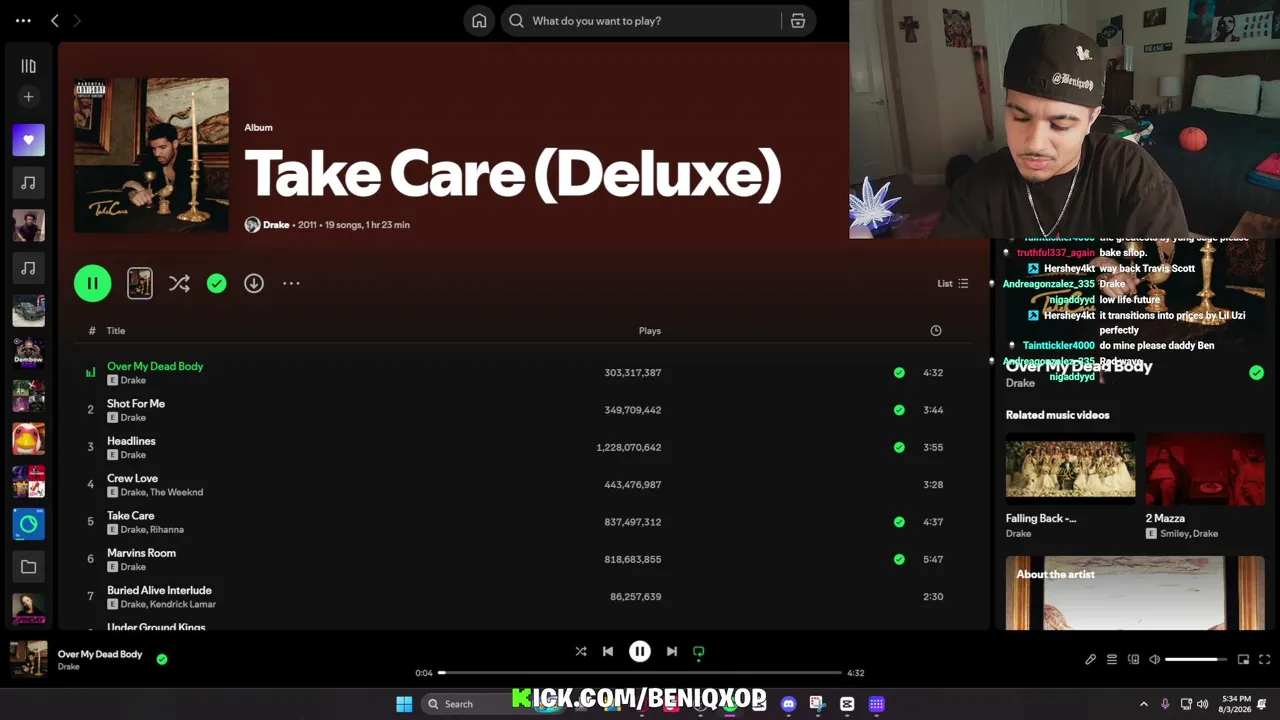Open the Dembow playlist in the sidebar

tap(28, 353)
